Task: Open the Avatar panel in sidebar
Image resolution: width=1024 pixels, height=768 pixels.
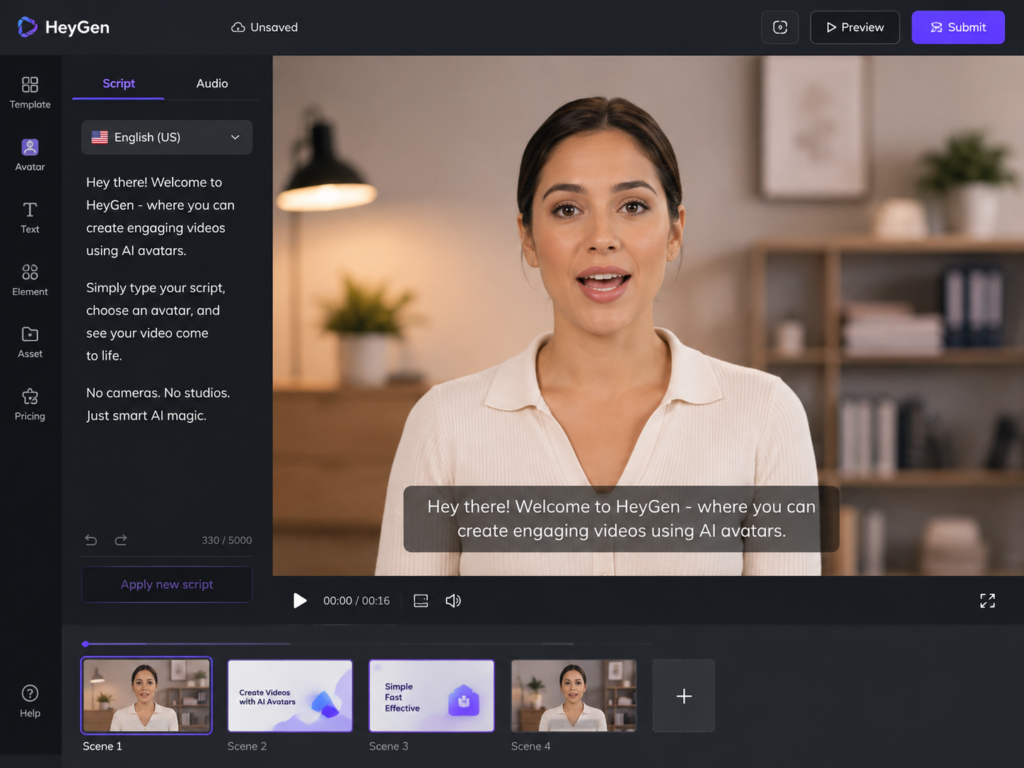Action: 30,155
